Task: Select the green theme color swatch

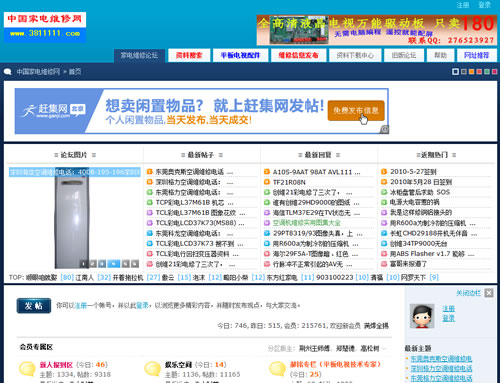Action: (x=487, y=72)
